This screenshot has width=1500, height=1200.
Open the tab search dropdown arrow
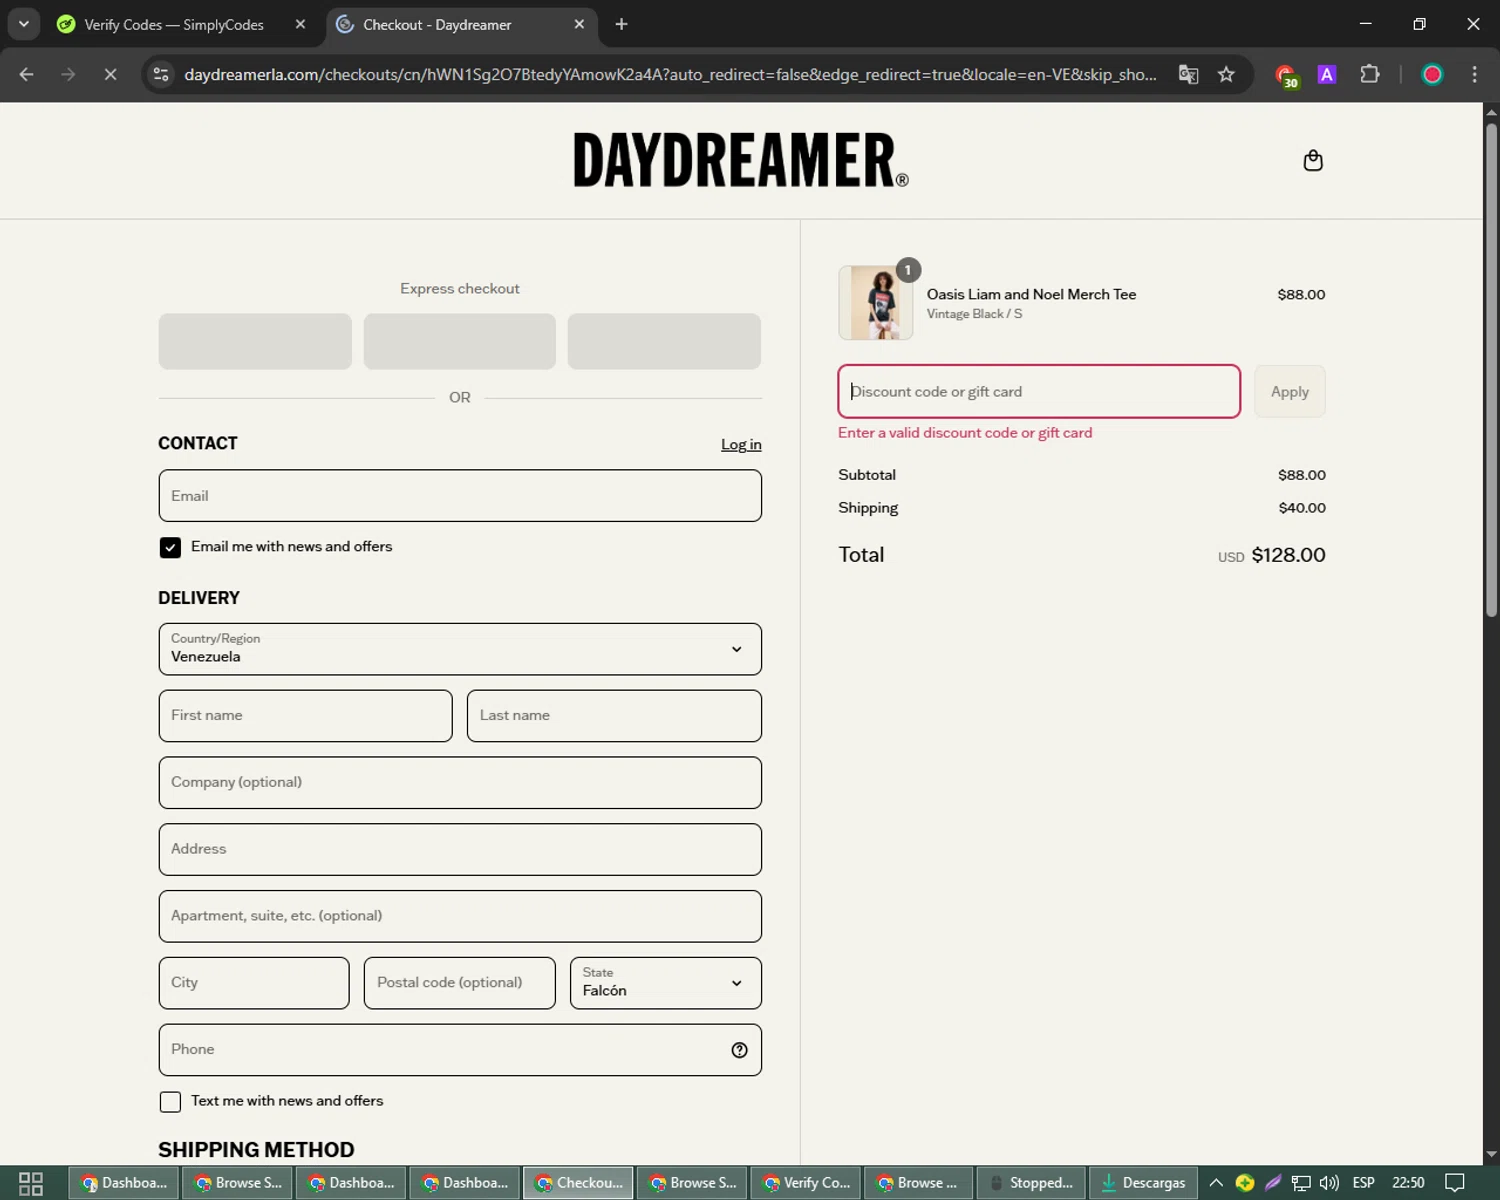click(23, 24)
